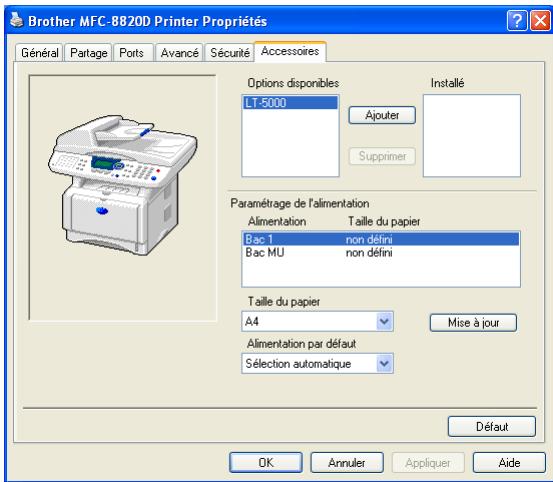The height and width of the screenshot is (482, 553).
Task: Close the Printer Propriétés dialog
Action: click(540, 21)
